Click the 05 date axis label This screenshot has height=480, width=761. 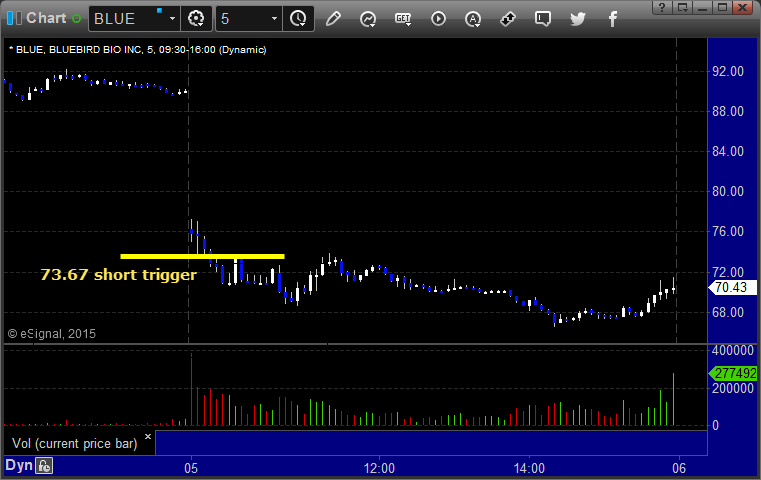[x=191, y=468]
